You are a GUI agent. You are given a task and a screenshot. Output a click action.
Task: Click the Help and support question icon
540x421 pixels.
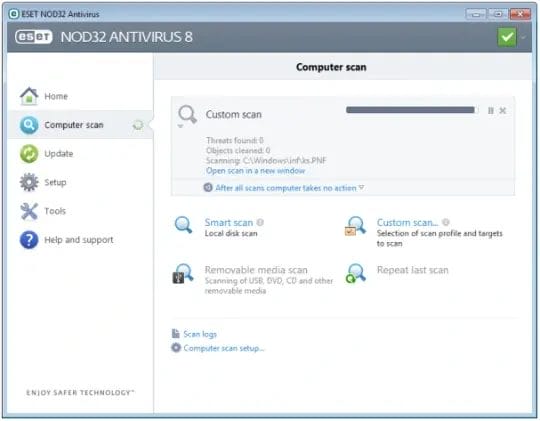29,240
